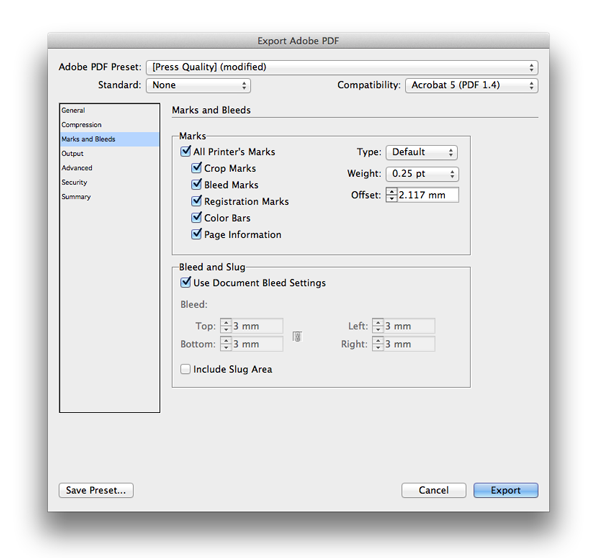Image resolution: width=600 pixels, height=558 pixels.
Task: Switch to the Compression section
Action: [82, 125]
